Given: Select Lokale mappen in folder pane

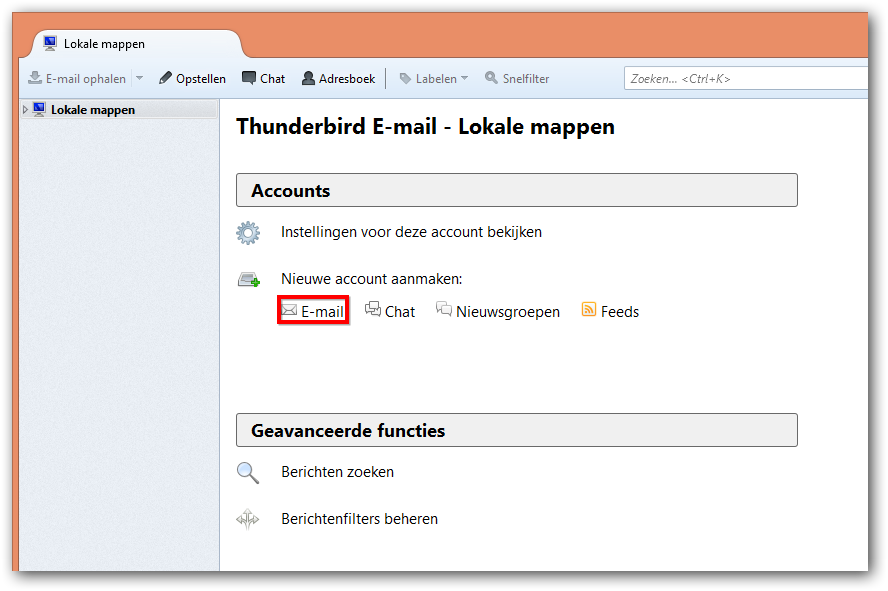Looking at the screenshot, I should click(x=119, y=109).
